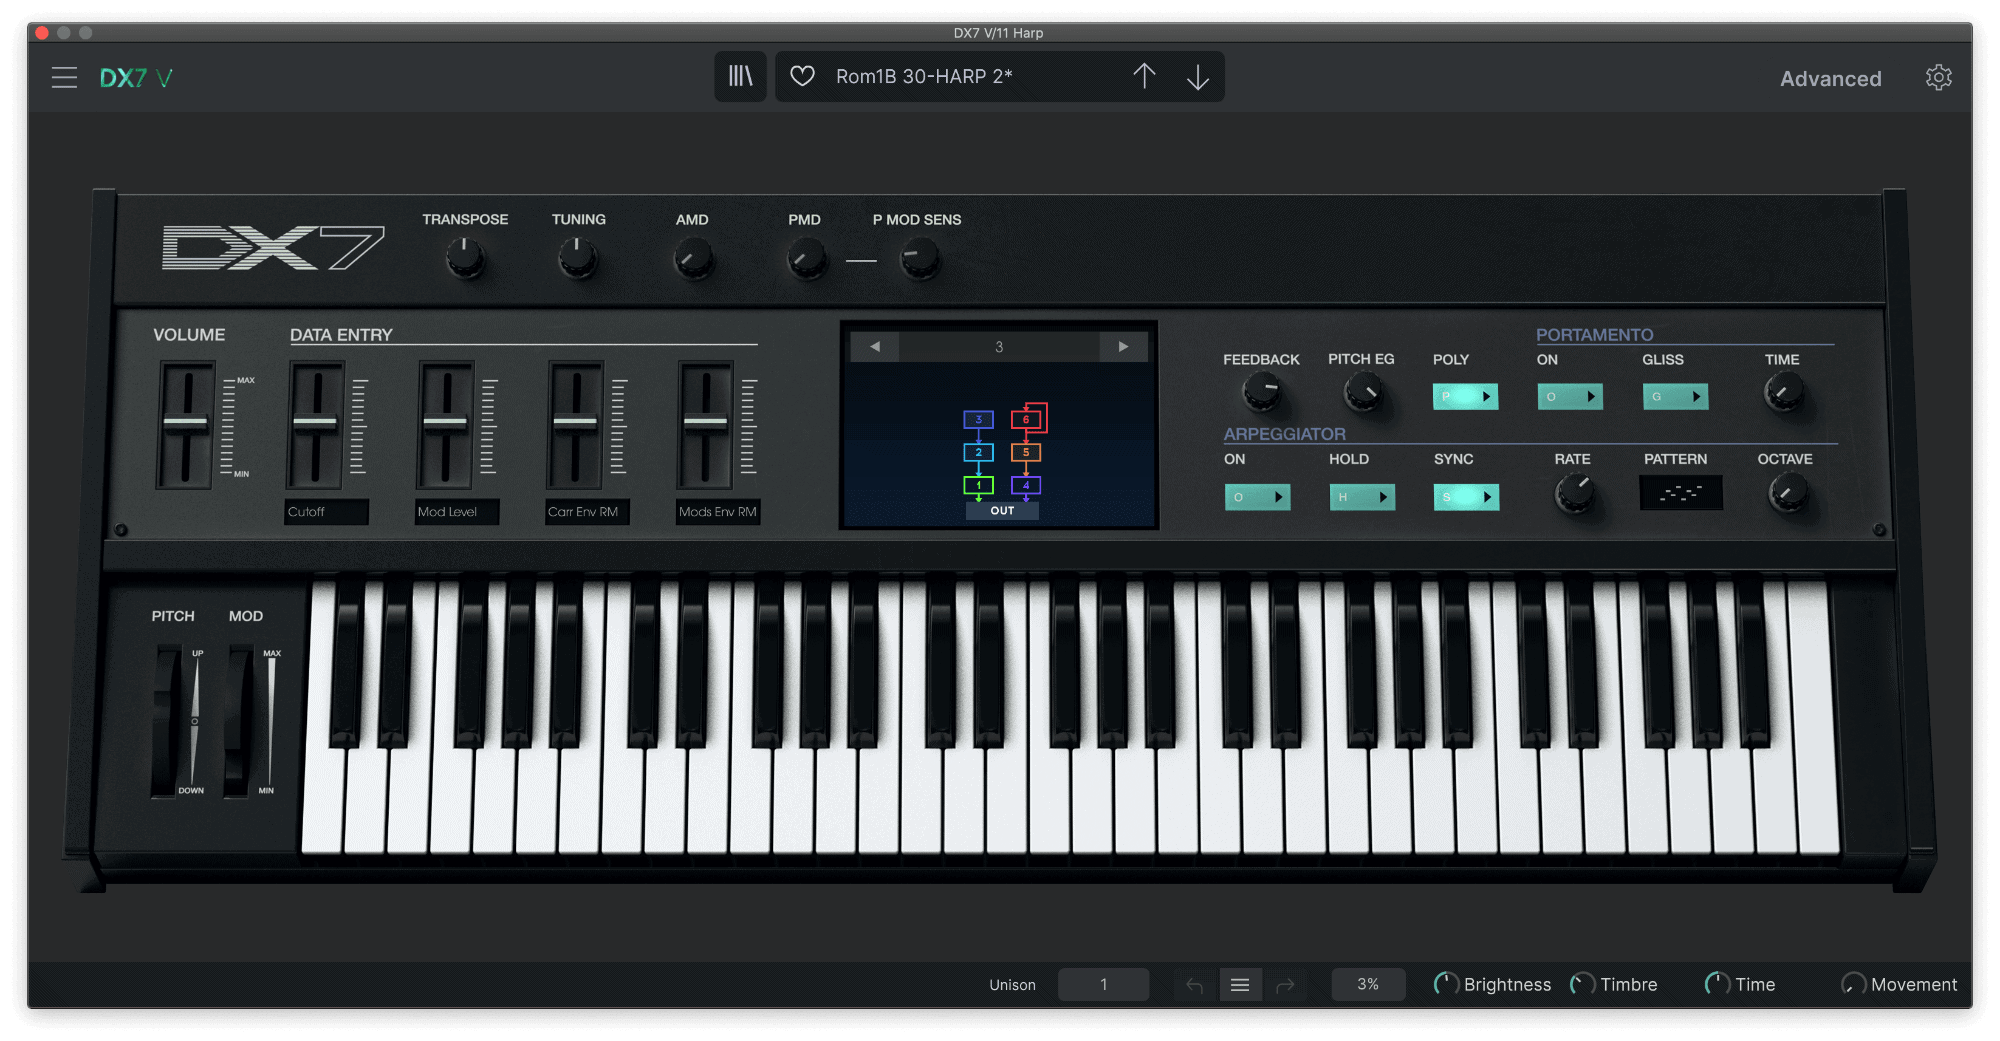Toggle the Poly switch

click(1465, 396)
